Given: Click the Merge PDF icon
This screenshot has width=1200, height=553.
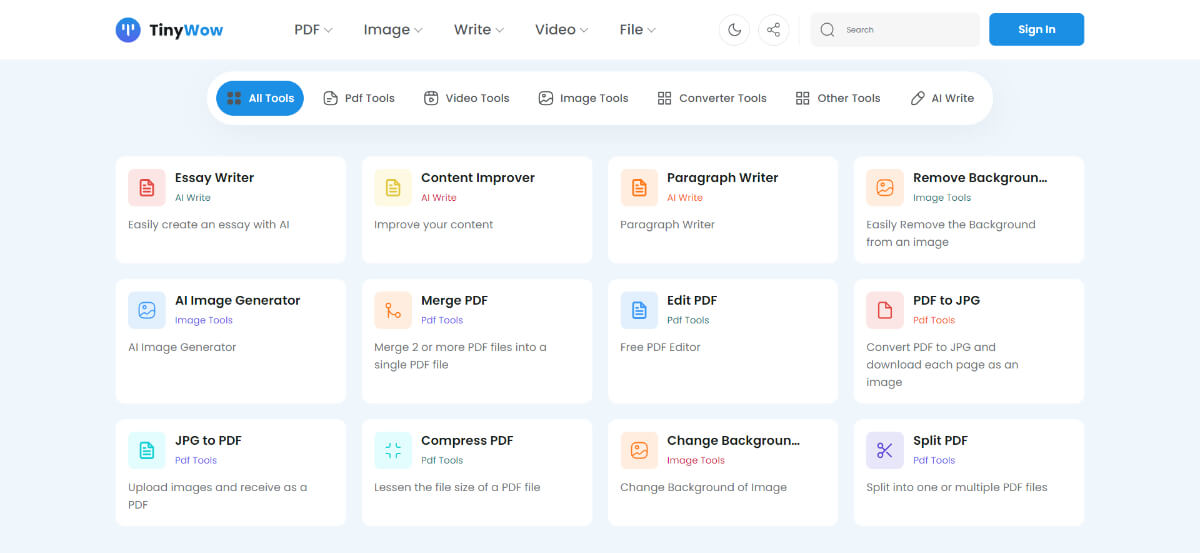Looking at the screenshot, I should [x=393, y=310].
